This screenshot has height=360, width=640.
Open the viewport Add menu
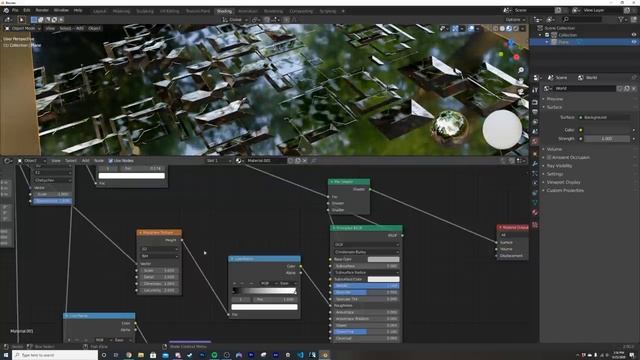tap(80, 29)
